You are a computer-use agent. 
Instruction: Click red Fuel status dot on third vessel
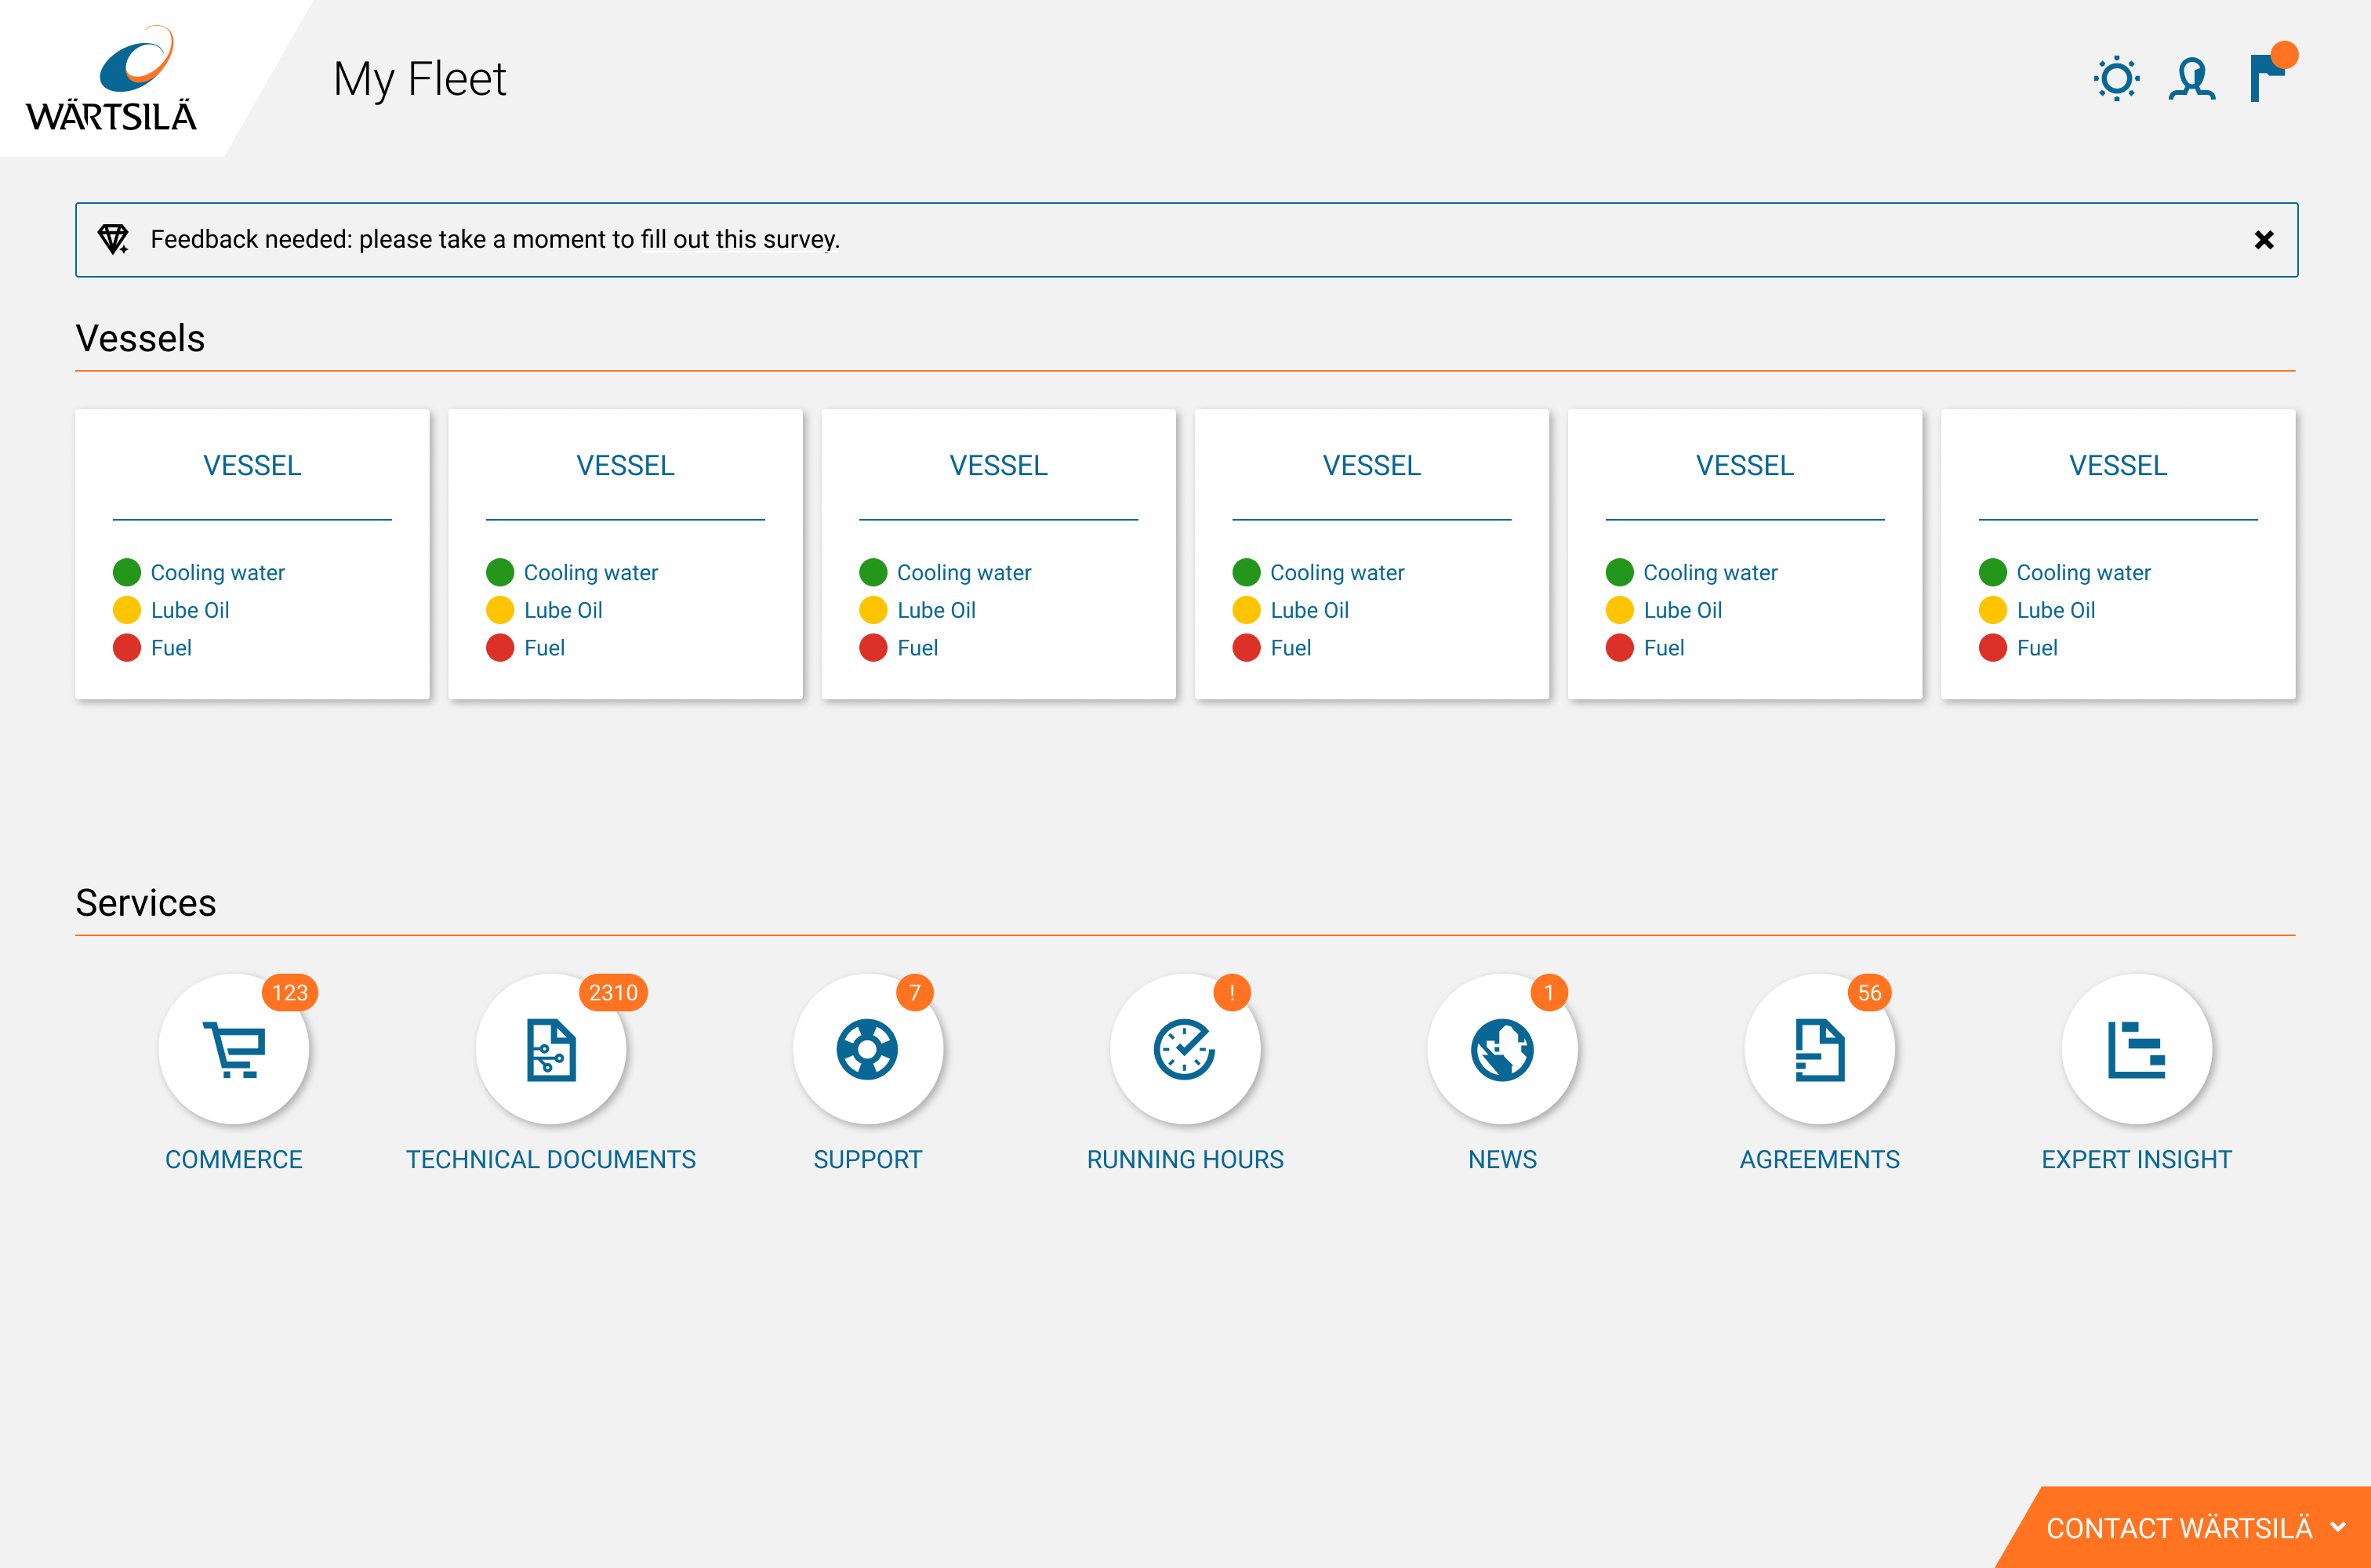(x=873, y=648)
